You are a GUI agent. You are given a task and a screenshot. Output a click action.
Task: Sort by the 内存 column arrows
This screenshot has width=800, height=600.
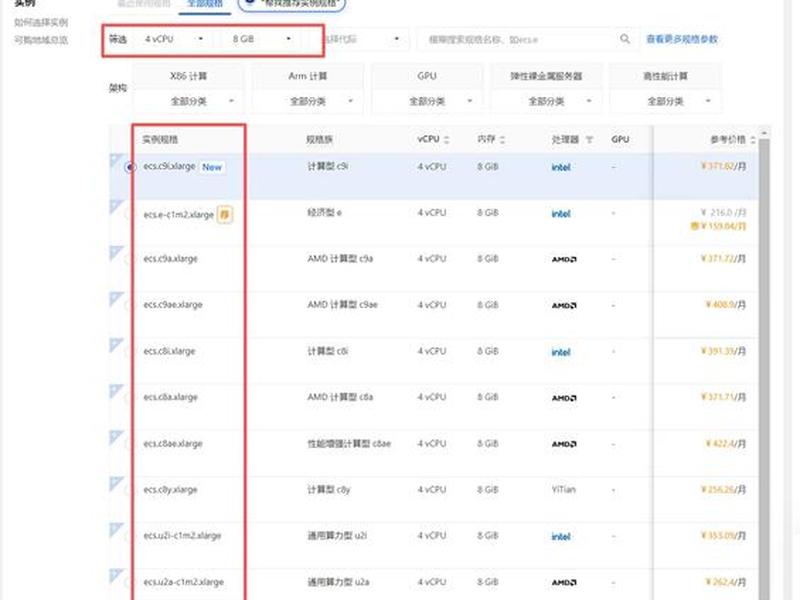point(502,139)
